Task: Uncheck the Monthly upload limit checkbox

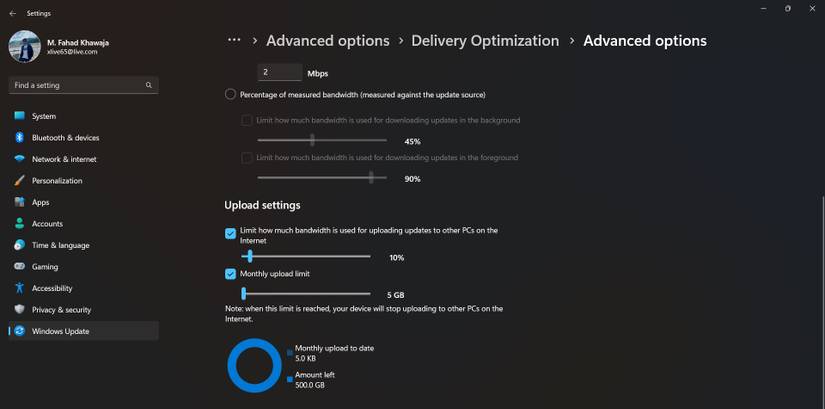Action: (x=231, y=273)
